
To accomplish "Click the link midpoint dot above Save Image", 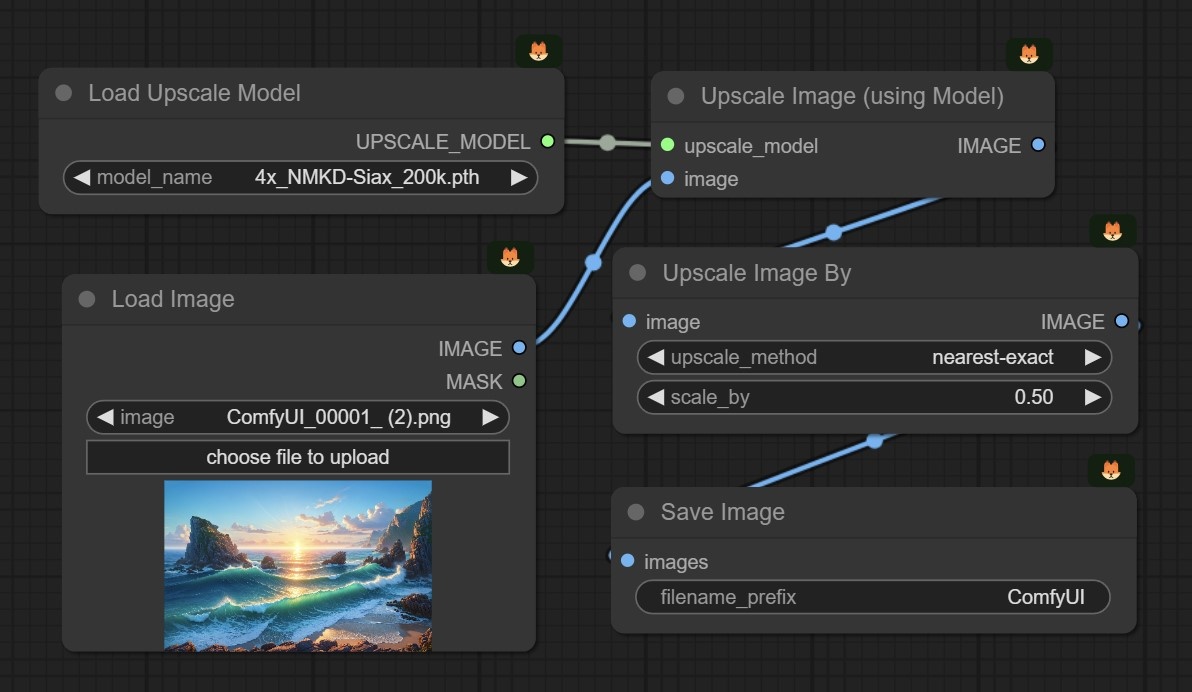I will tap(875, 440).
